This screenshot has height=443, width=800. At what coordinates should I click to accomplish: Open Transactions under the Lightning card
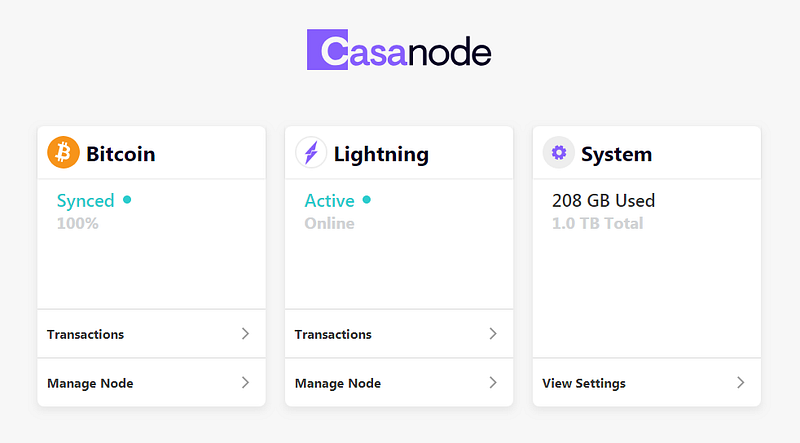pos(333,334)
